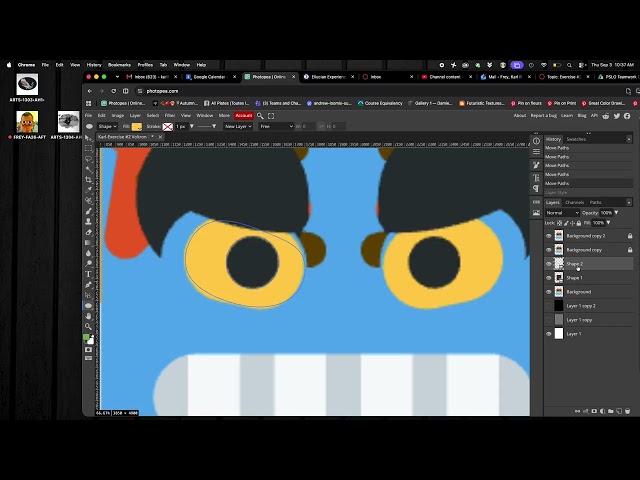This screenshot has height=480, width=640.
Task: Select the Type tool
Action: tap(88, 274)
